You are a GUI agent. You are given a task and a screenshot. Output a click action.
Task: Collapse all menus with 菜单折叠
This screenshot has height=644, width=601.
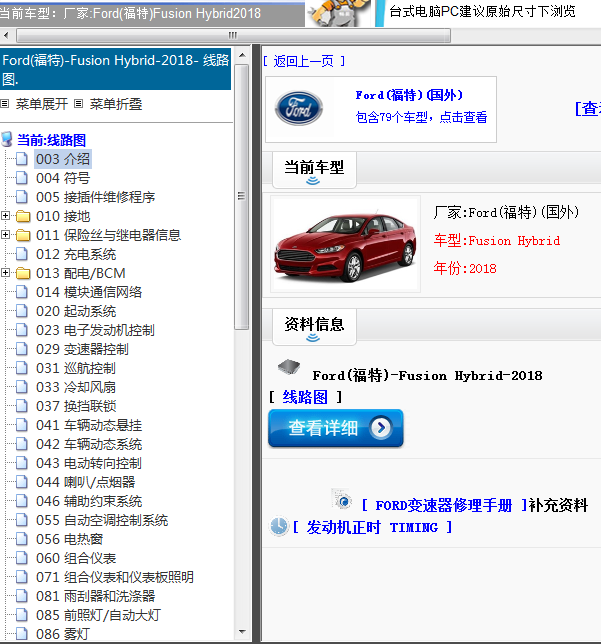pyautogui.click(x=116, y=104)
